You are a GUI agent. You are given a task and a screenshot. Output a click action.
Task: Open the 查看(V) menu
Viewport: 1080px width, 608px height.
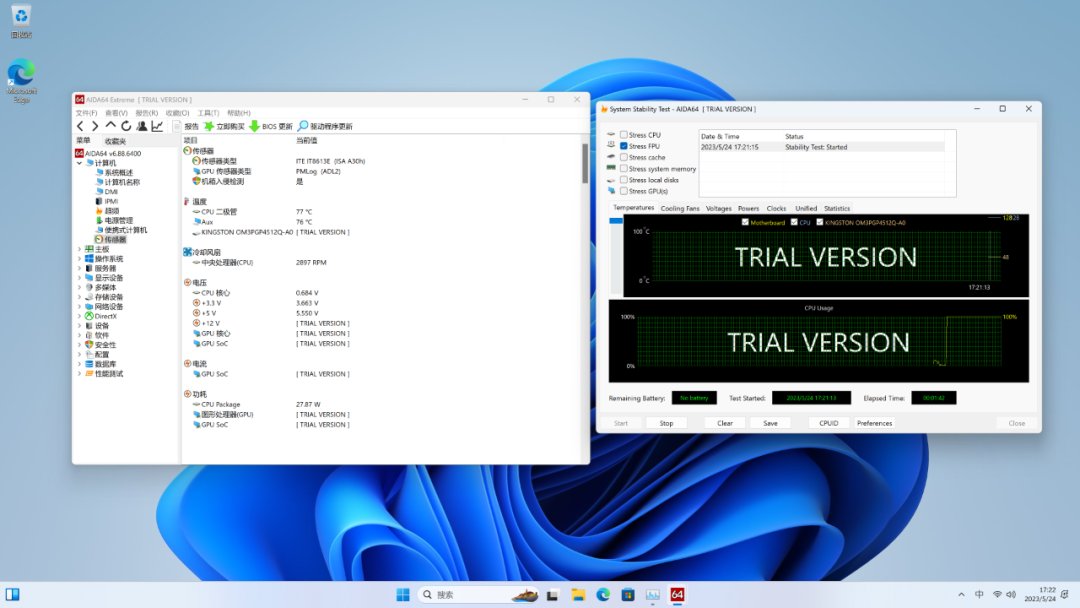(x=116, y=113)
